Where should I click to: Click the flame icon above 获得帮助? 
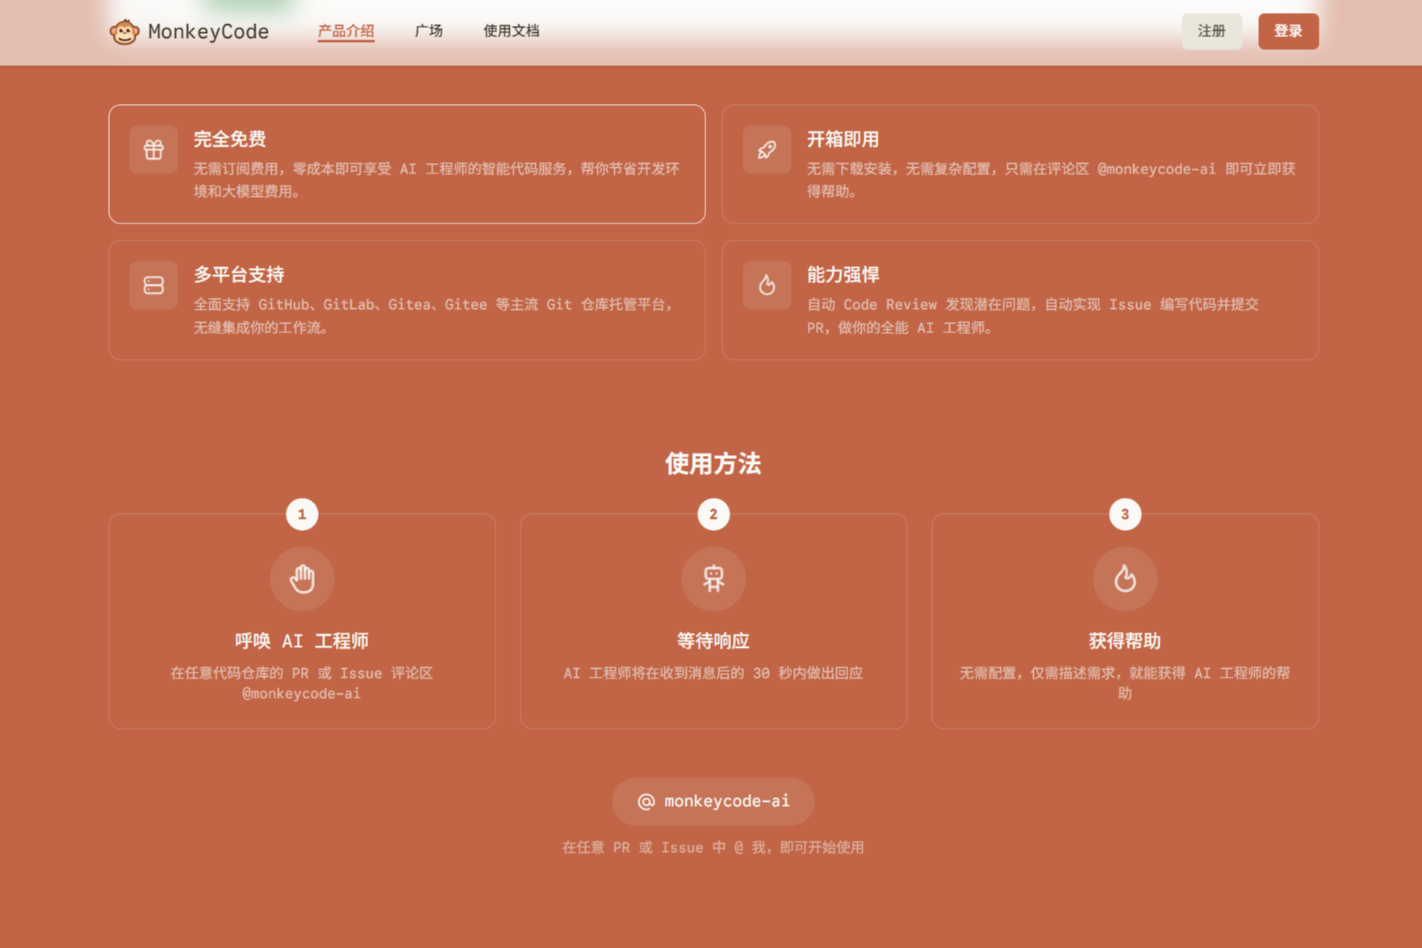point(1125,578)
